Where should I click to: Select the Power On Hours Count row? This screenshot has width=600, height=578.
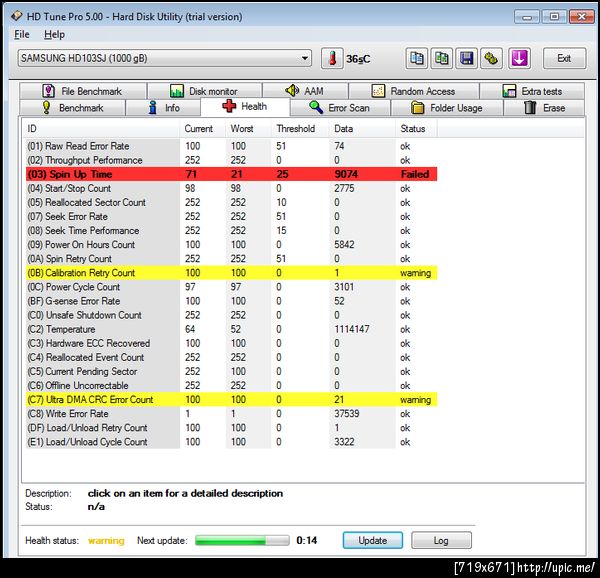point(232,245)
